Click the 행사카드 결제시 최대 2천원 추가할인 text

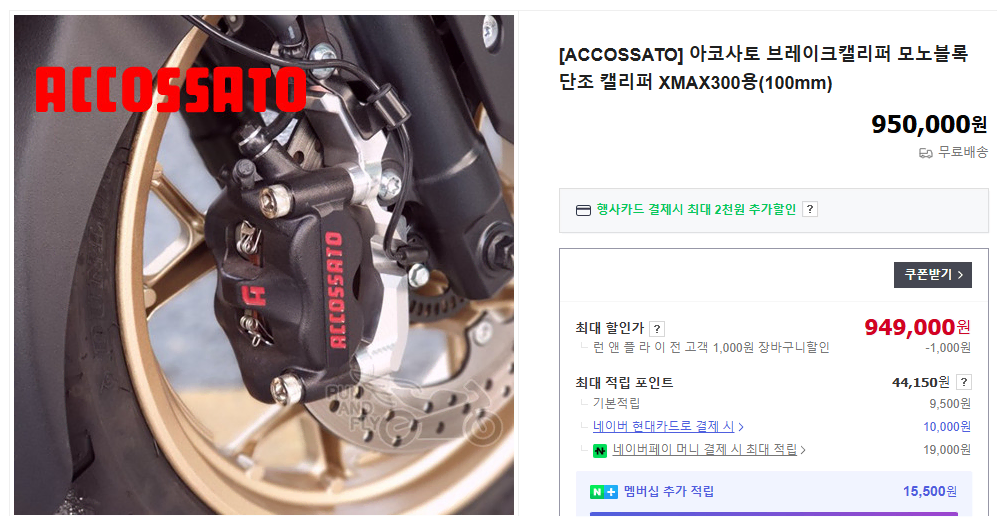click(x=696, y=209)
